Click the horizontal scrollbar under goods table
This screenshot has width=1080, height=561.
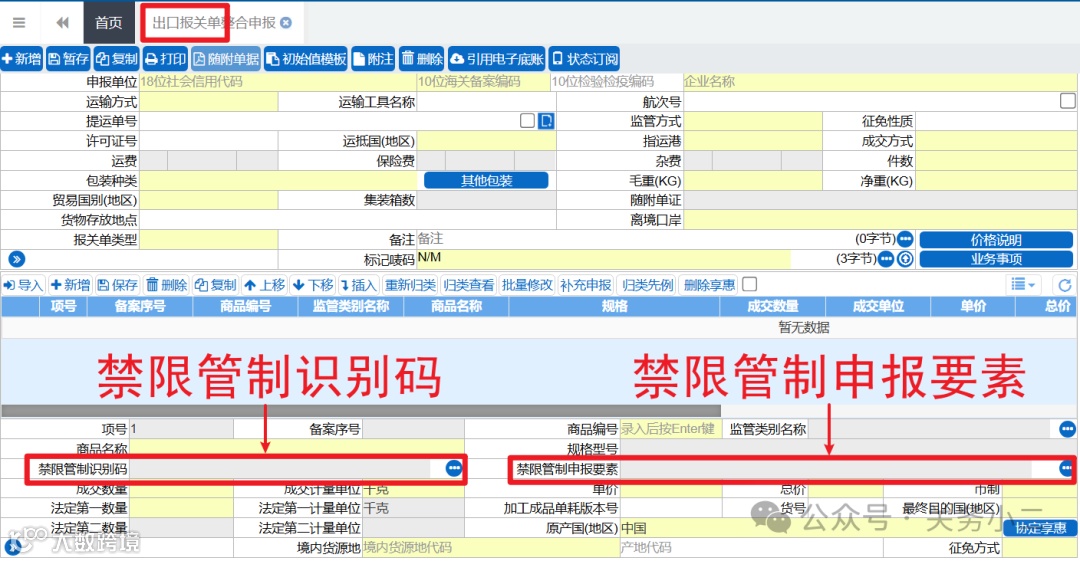[361, 411]
